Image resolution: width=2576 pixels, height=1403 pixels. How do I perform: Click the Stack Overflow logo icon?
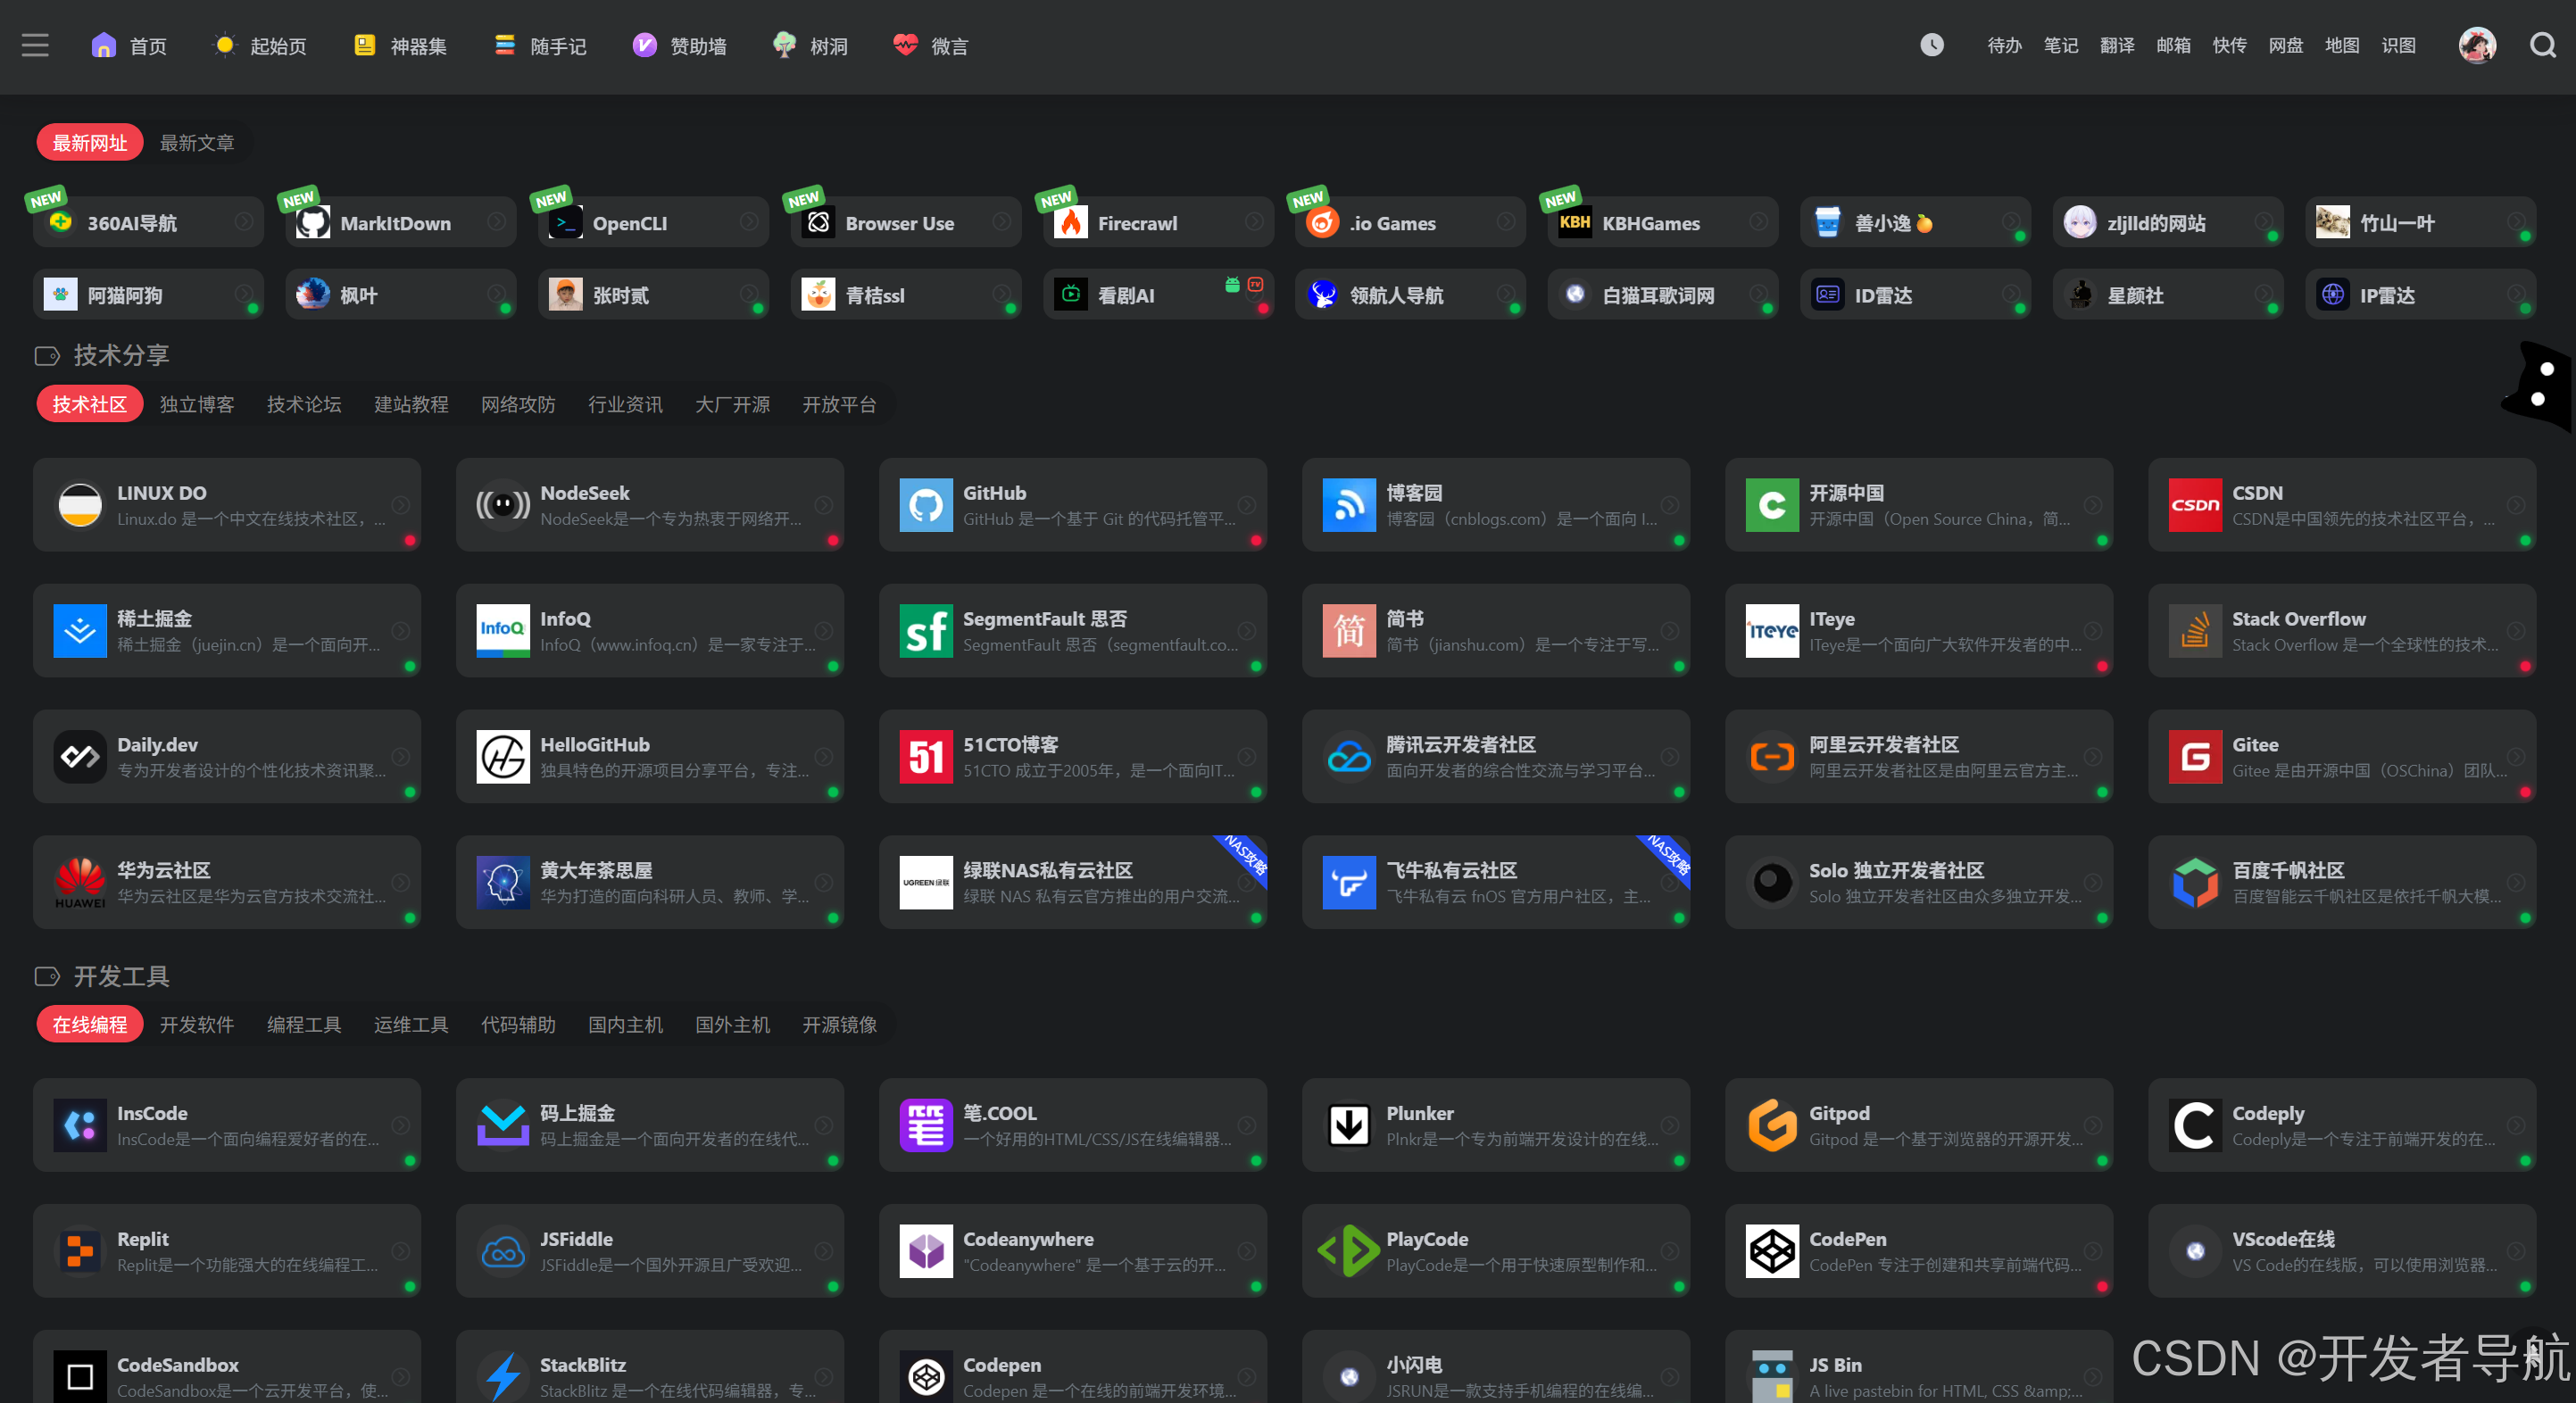[2195, 631]
